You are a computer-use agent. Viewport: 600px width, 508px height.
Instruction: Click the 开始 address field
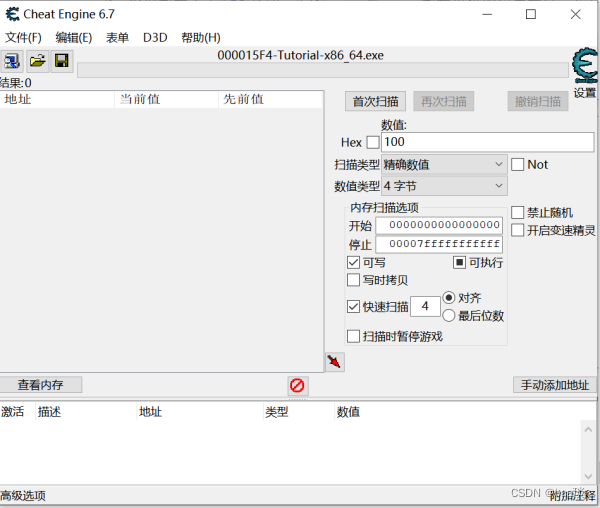pyautogui.click(x=439, y=225)
